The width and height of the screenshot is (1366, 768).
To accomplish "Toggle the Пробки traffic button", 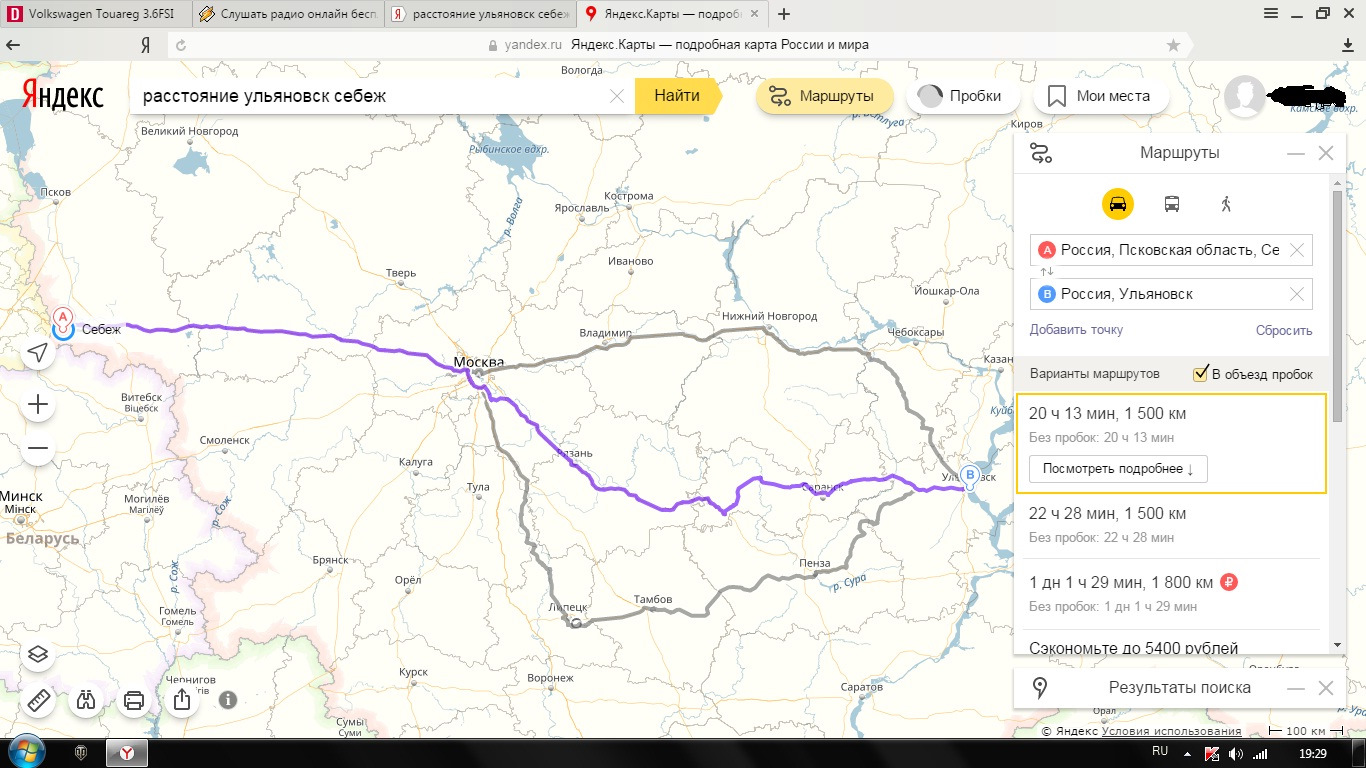I will tap(961, 96).
